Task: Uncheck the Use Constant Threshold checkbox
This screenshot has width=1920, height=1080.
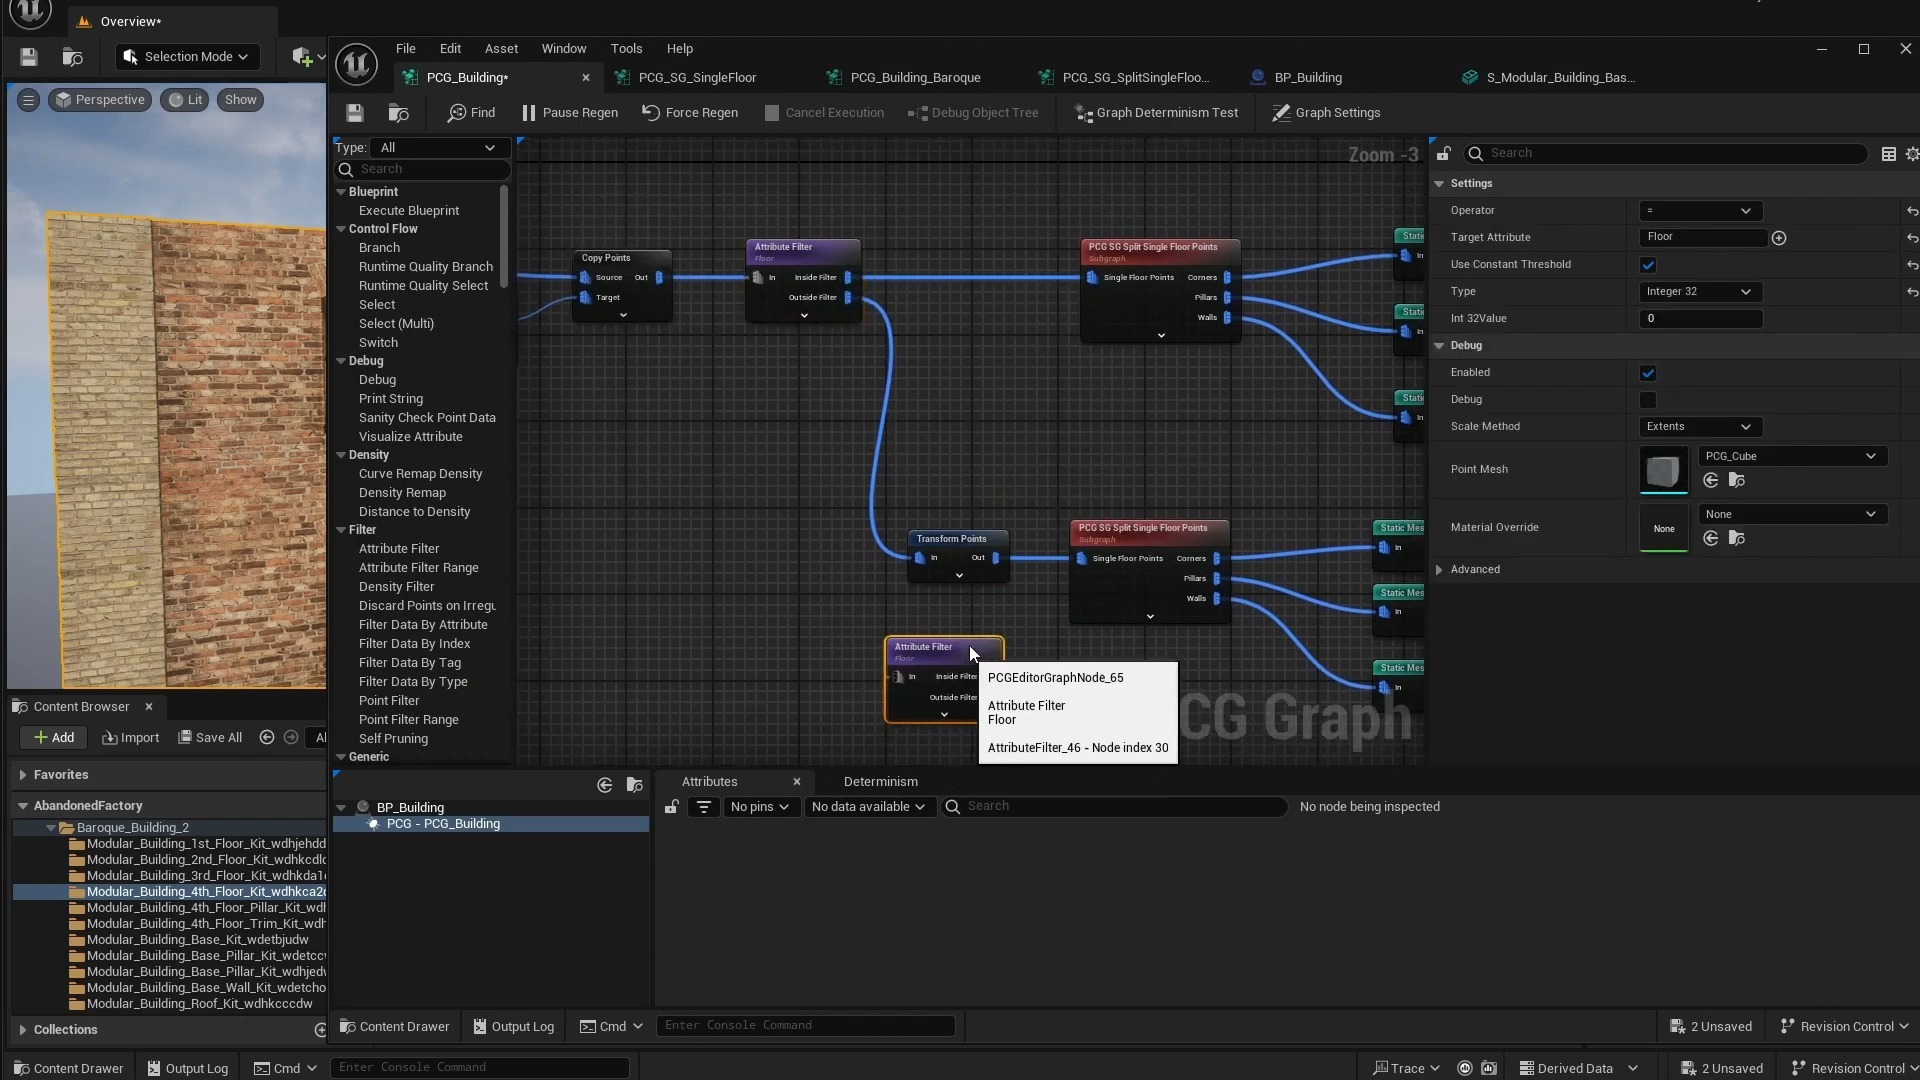Action: (1648, 265)
